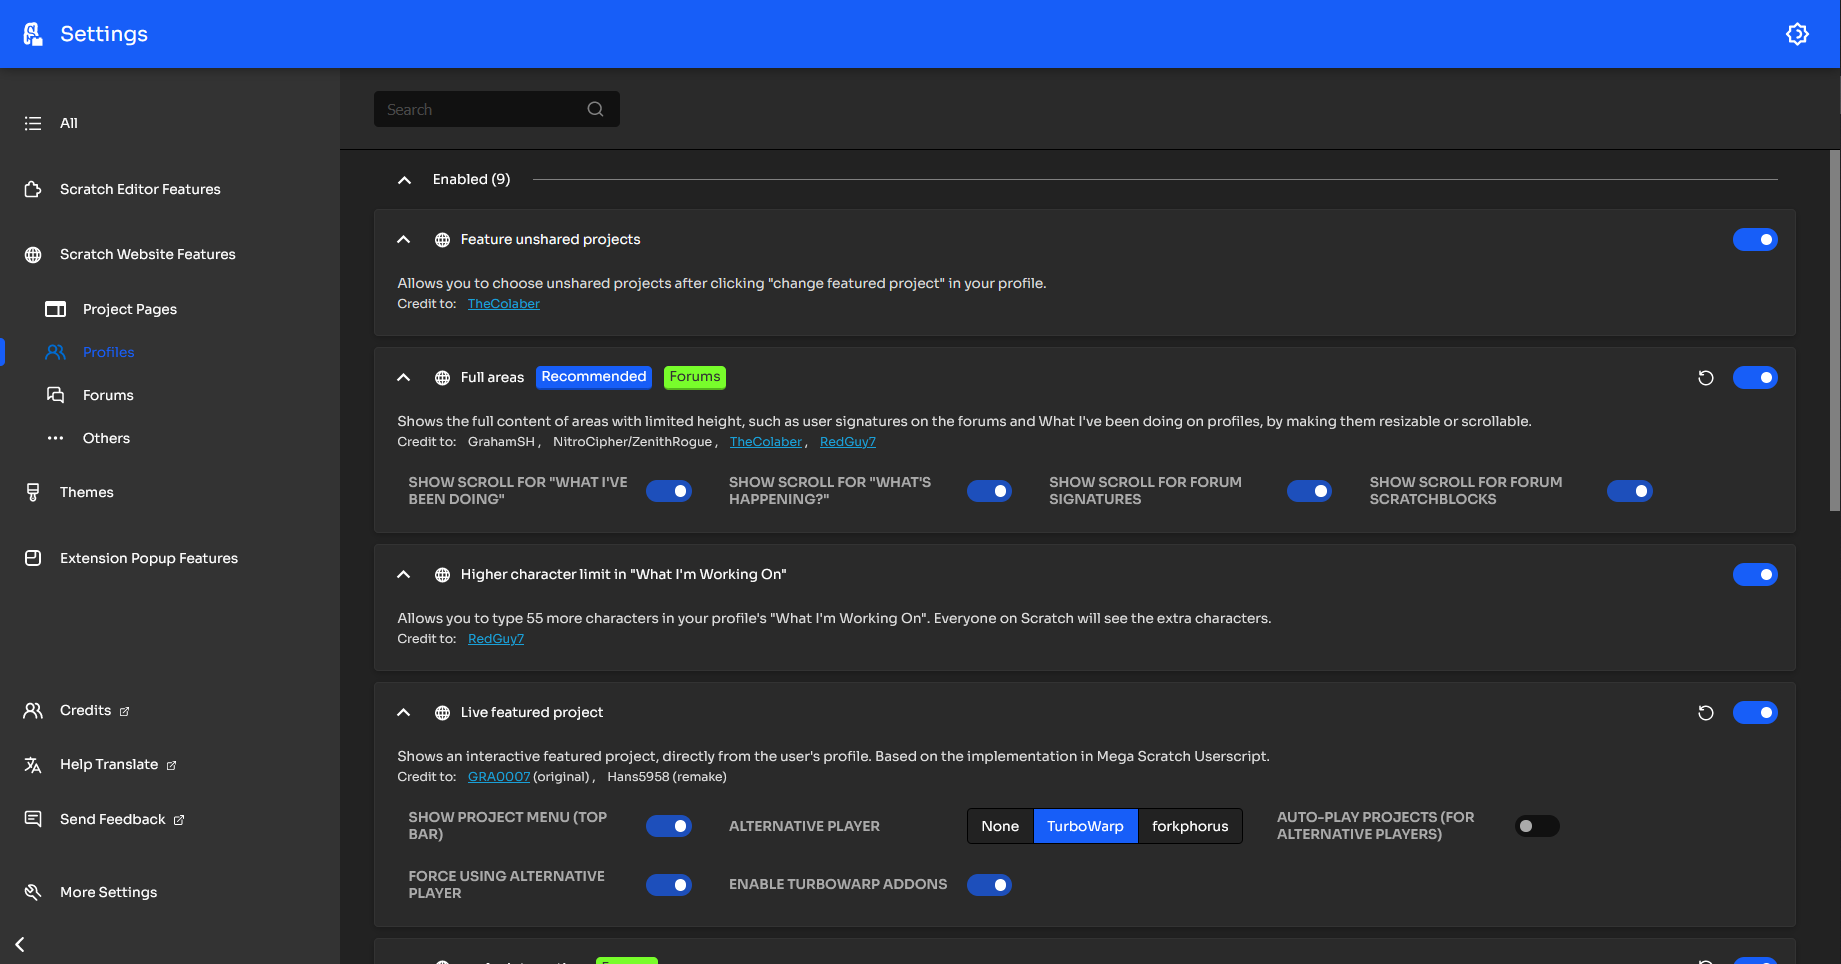Disable the Full areas addon toggle
This screenshot has height=964, width=1841.
coord(1755,378)
